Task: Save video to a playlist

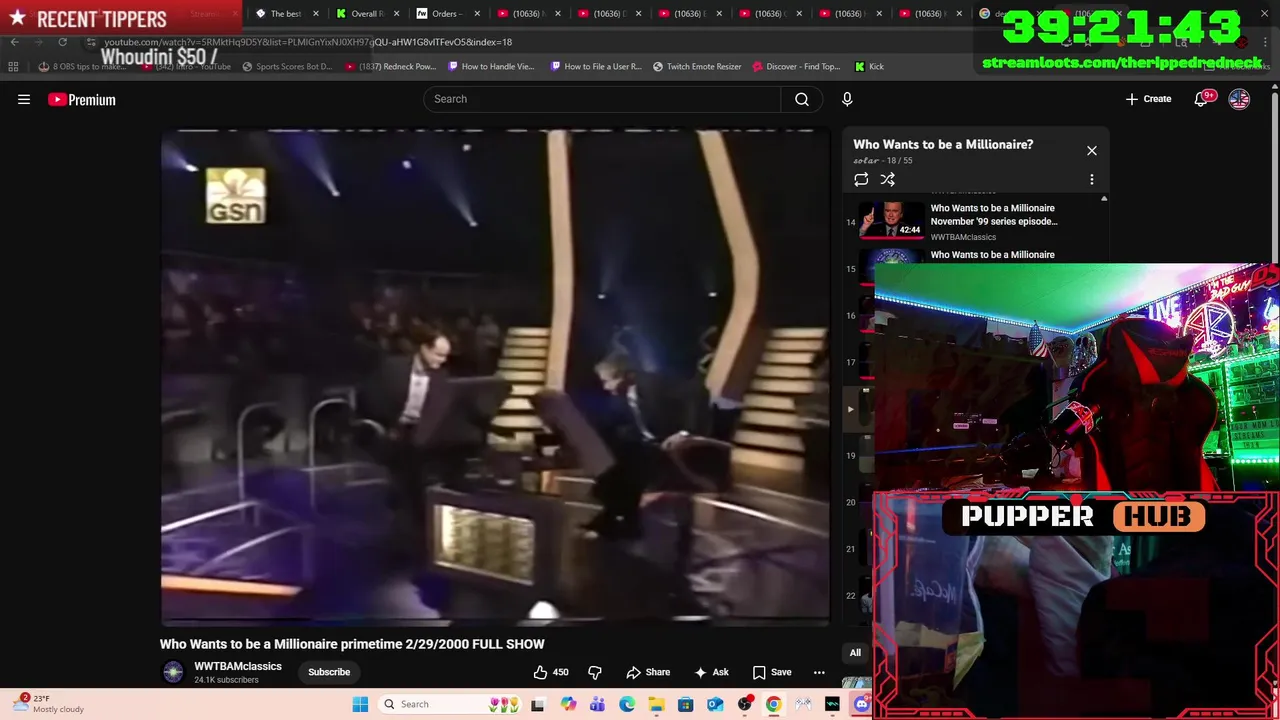Action: [x=772, y=672]
